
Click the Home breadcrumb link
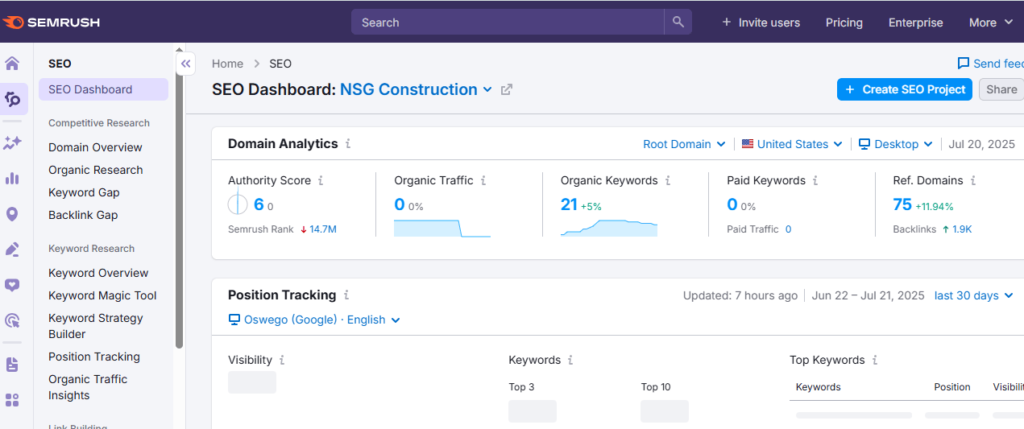pyautogui.click(x=227, y=63)
